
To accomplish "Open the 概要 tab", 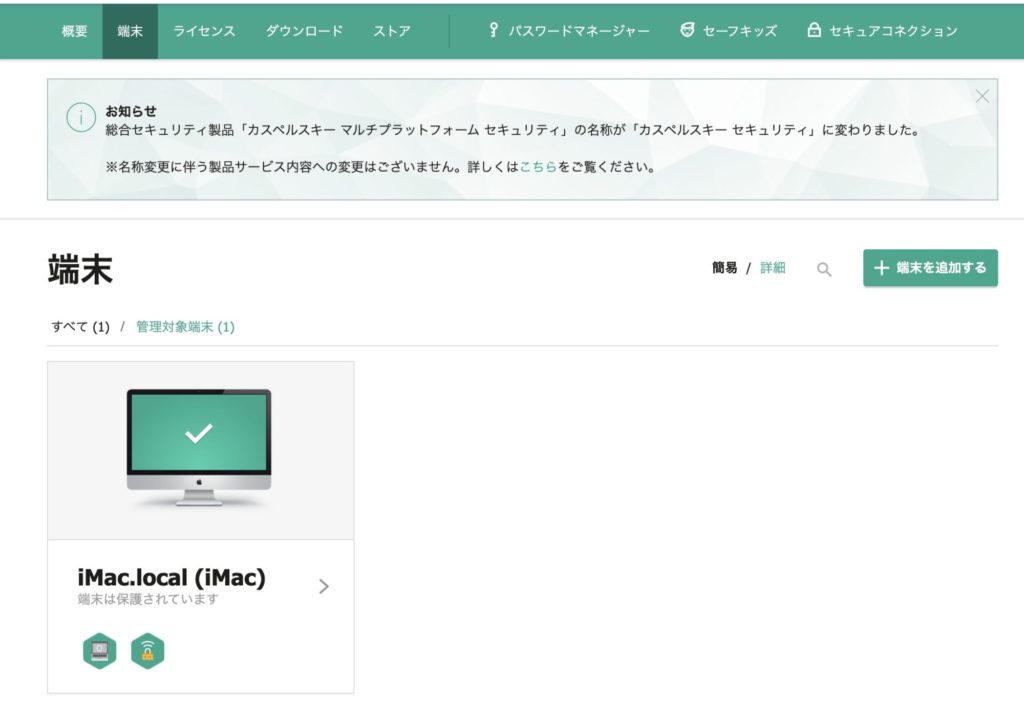I will (x=75, y=31).
